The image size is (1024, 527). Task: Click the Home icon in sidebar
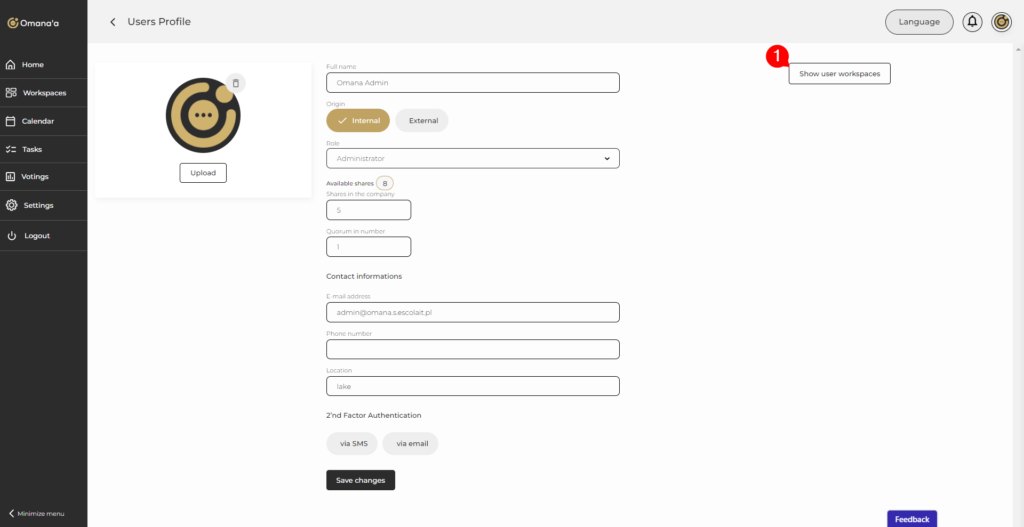point(11,65)
